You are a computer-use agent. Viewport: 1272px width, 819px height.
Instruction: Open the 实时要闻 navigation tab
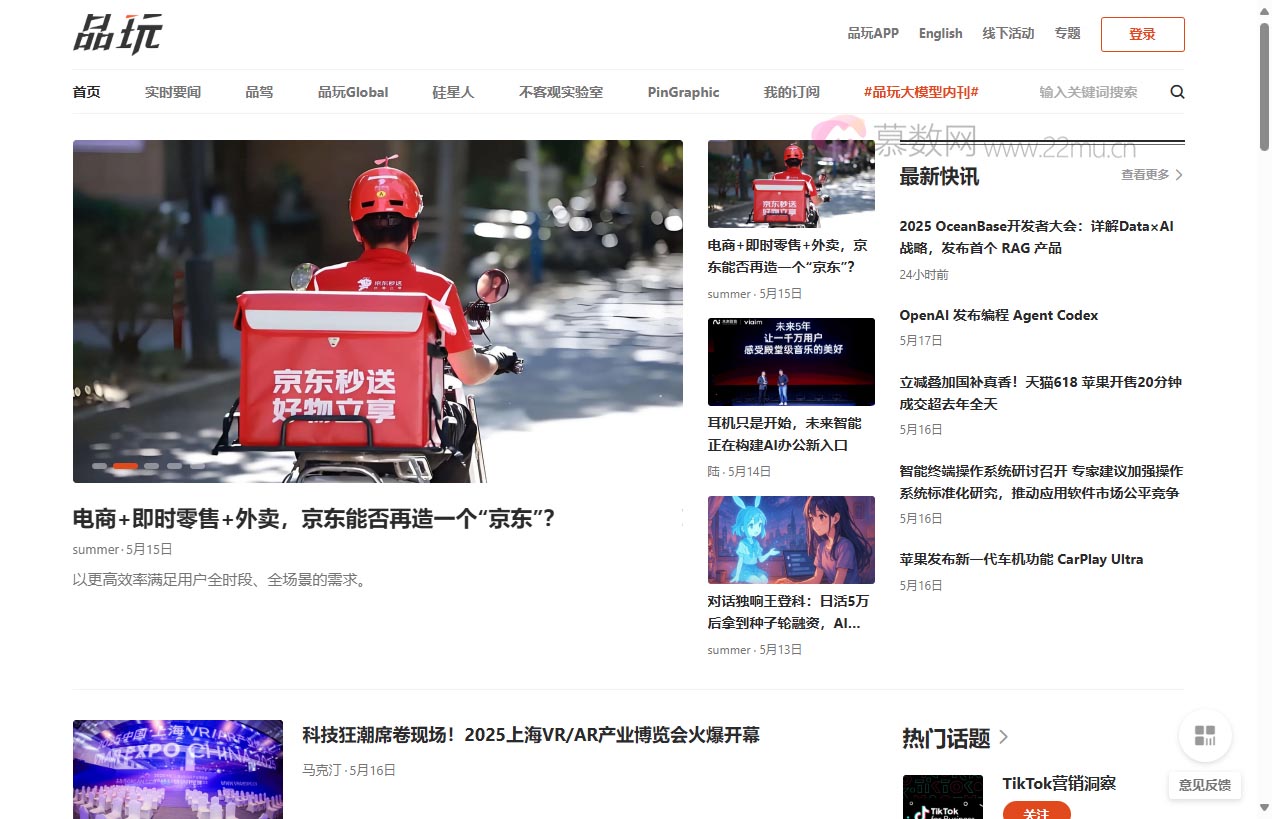point(173,92)
